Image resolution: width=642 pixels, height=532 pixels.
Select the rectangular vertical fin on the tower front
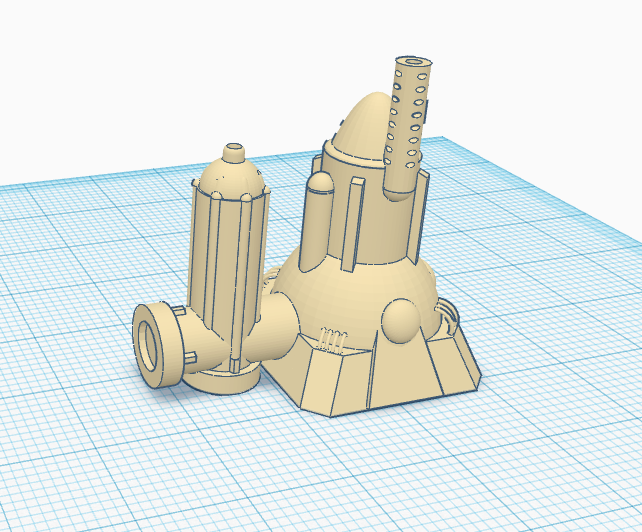click(x=353, y=224)
